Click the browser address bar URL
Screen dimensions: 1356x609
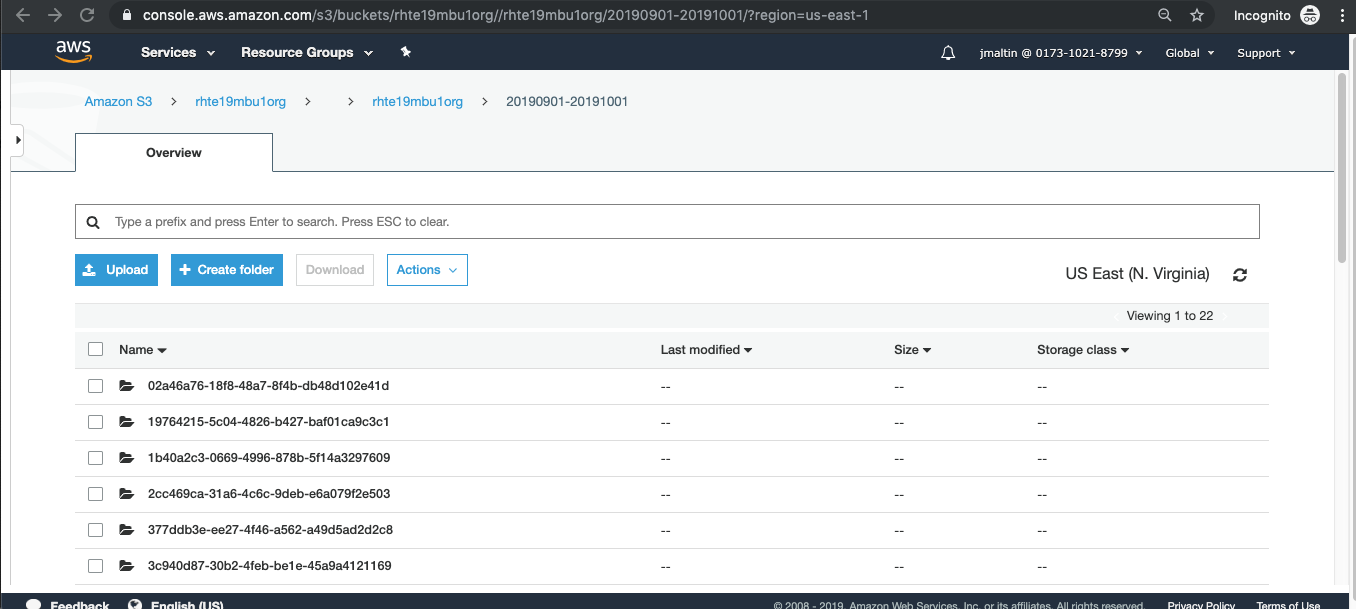tap(505, 16)
